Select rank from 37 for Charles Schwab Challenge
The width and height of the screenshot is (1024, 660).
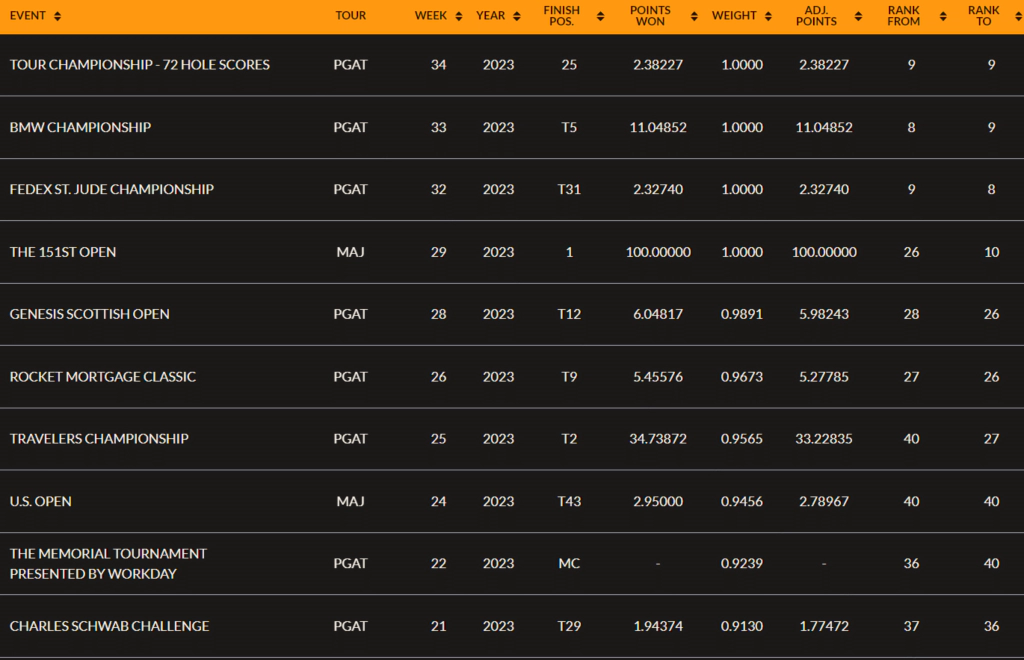(x=911, y=626)
